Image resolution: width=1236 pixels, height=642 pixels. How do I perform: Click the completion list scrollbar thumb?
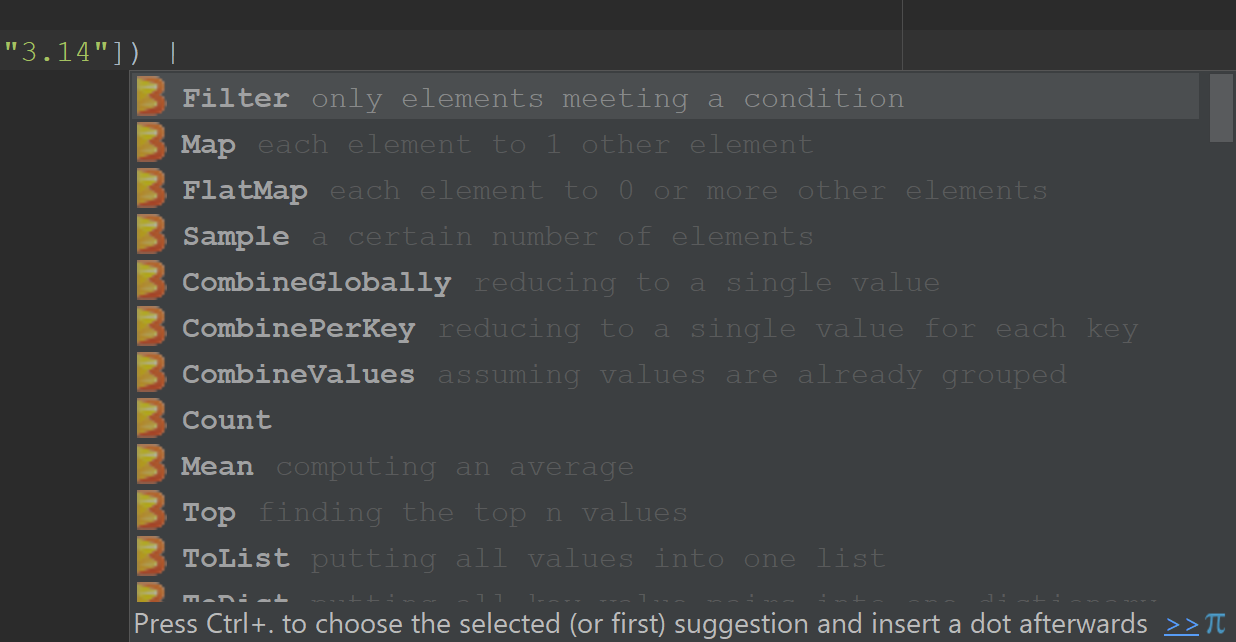pyautogui.click(x=1221, y=108)
